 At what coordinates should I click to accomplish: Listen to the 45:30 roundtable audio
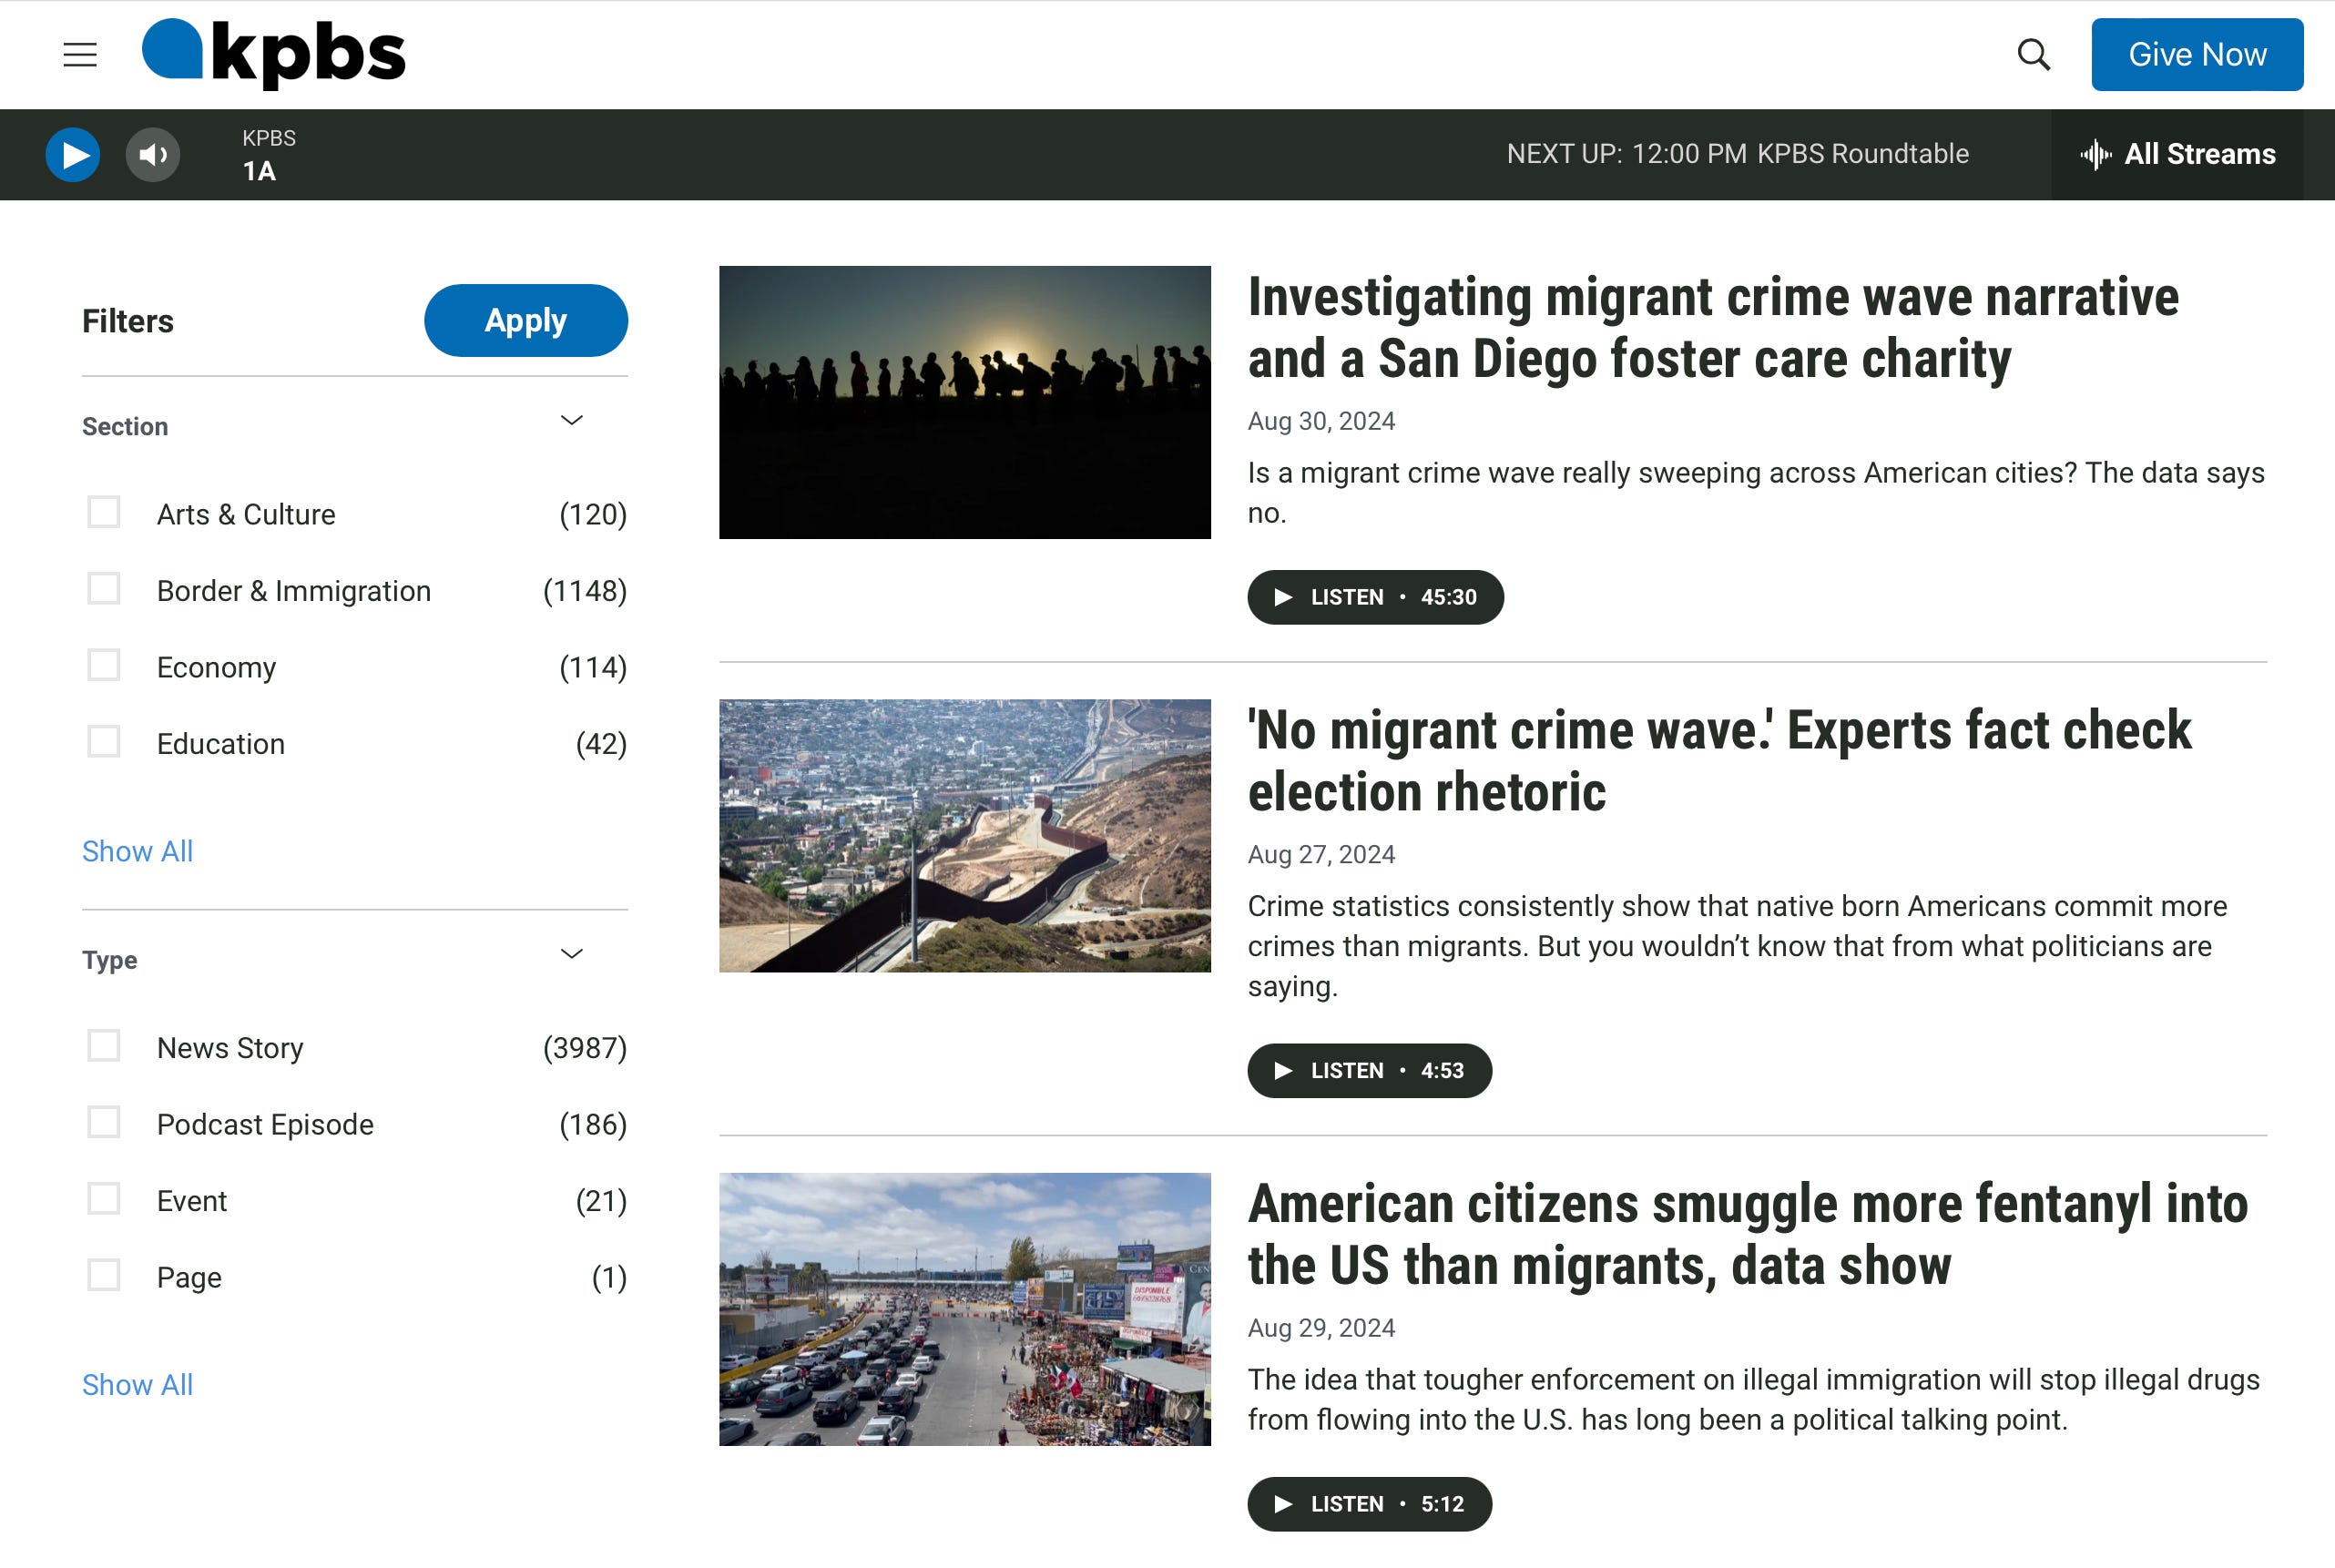[1376, 597]
